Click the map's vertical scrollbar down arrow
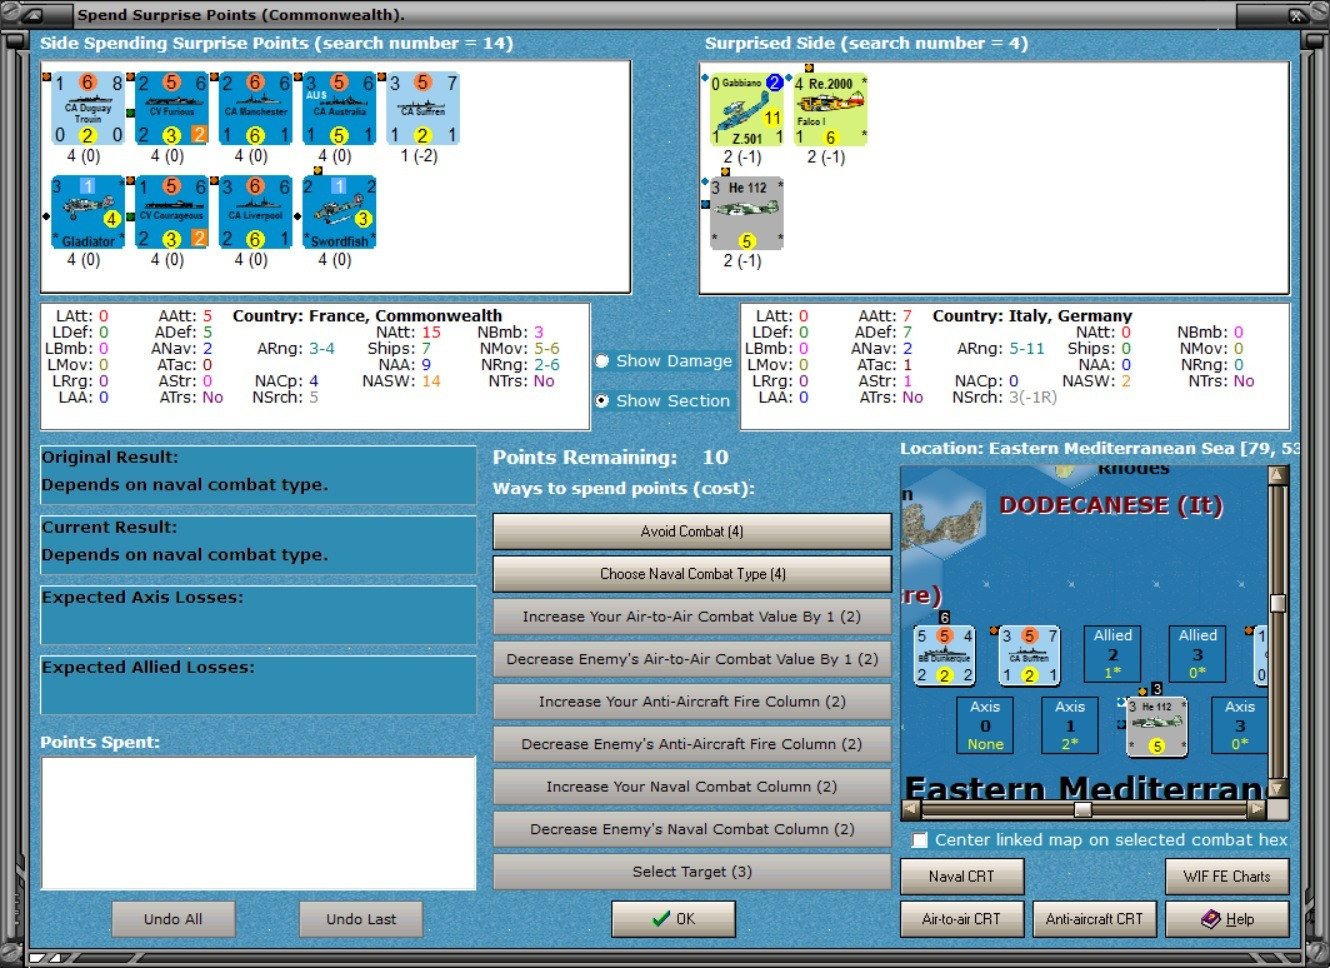Viewport: 1330px width, 968px height. tap(1277, 788)
